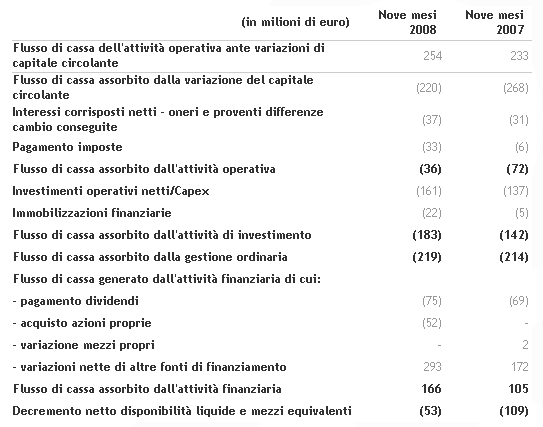This screenshot has width=543, height=427.
Task: Click the (52) acquisto azioni proprie value
Action: pos(432,323)
